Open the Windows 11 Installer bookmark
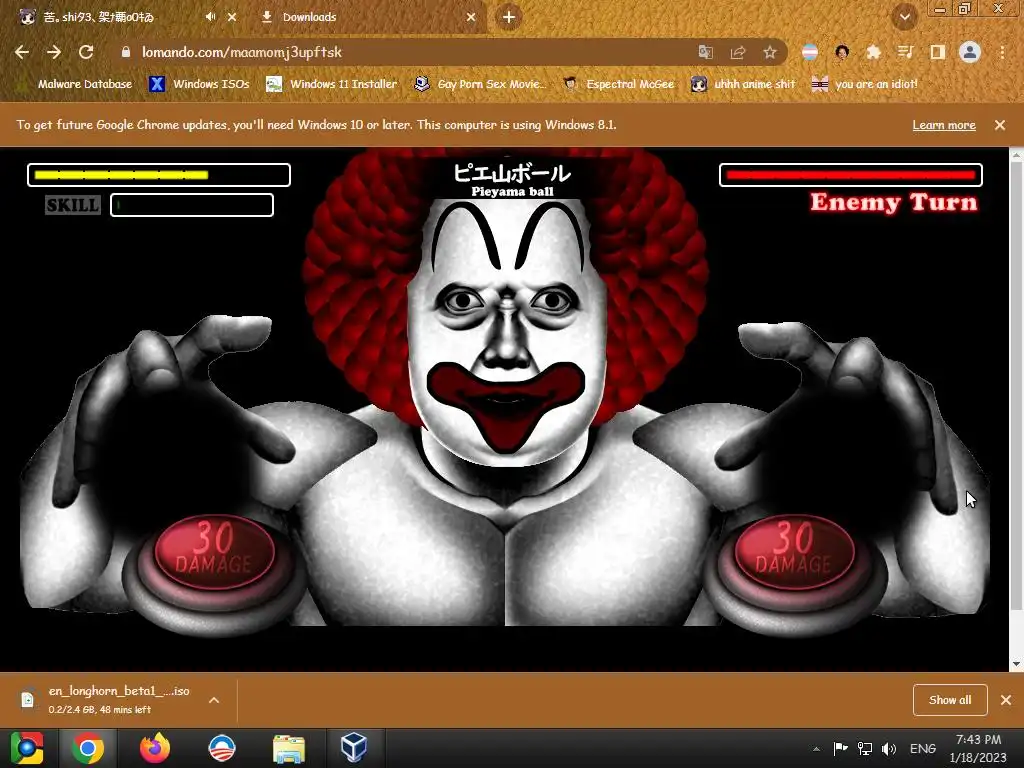 [332, 84]
